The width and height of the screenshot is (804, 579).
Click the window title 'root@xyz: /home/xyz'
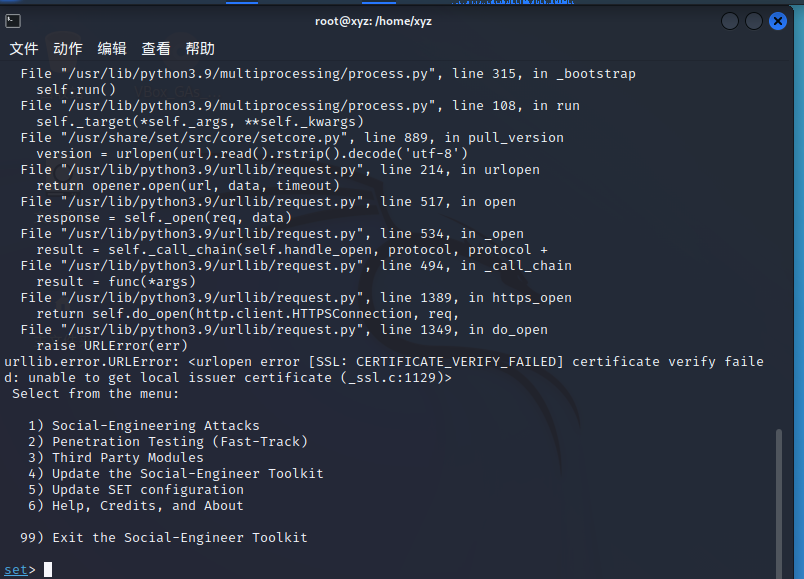click(373, 21)
